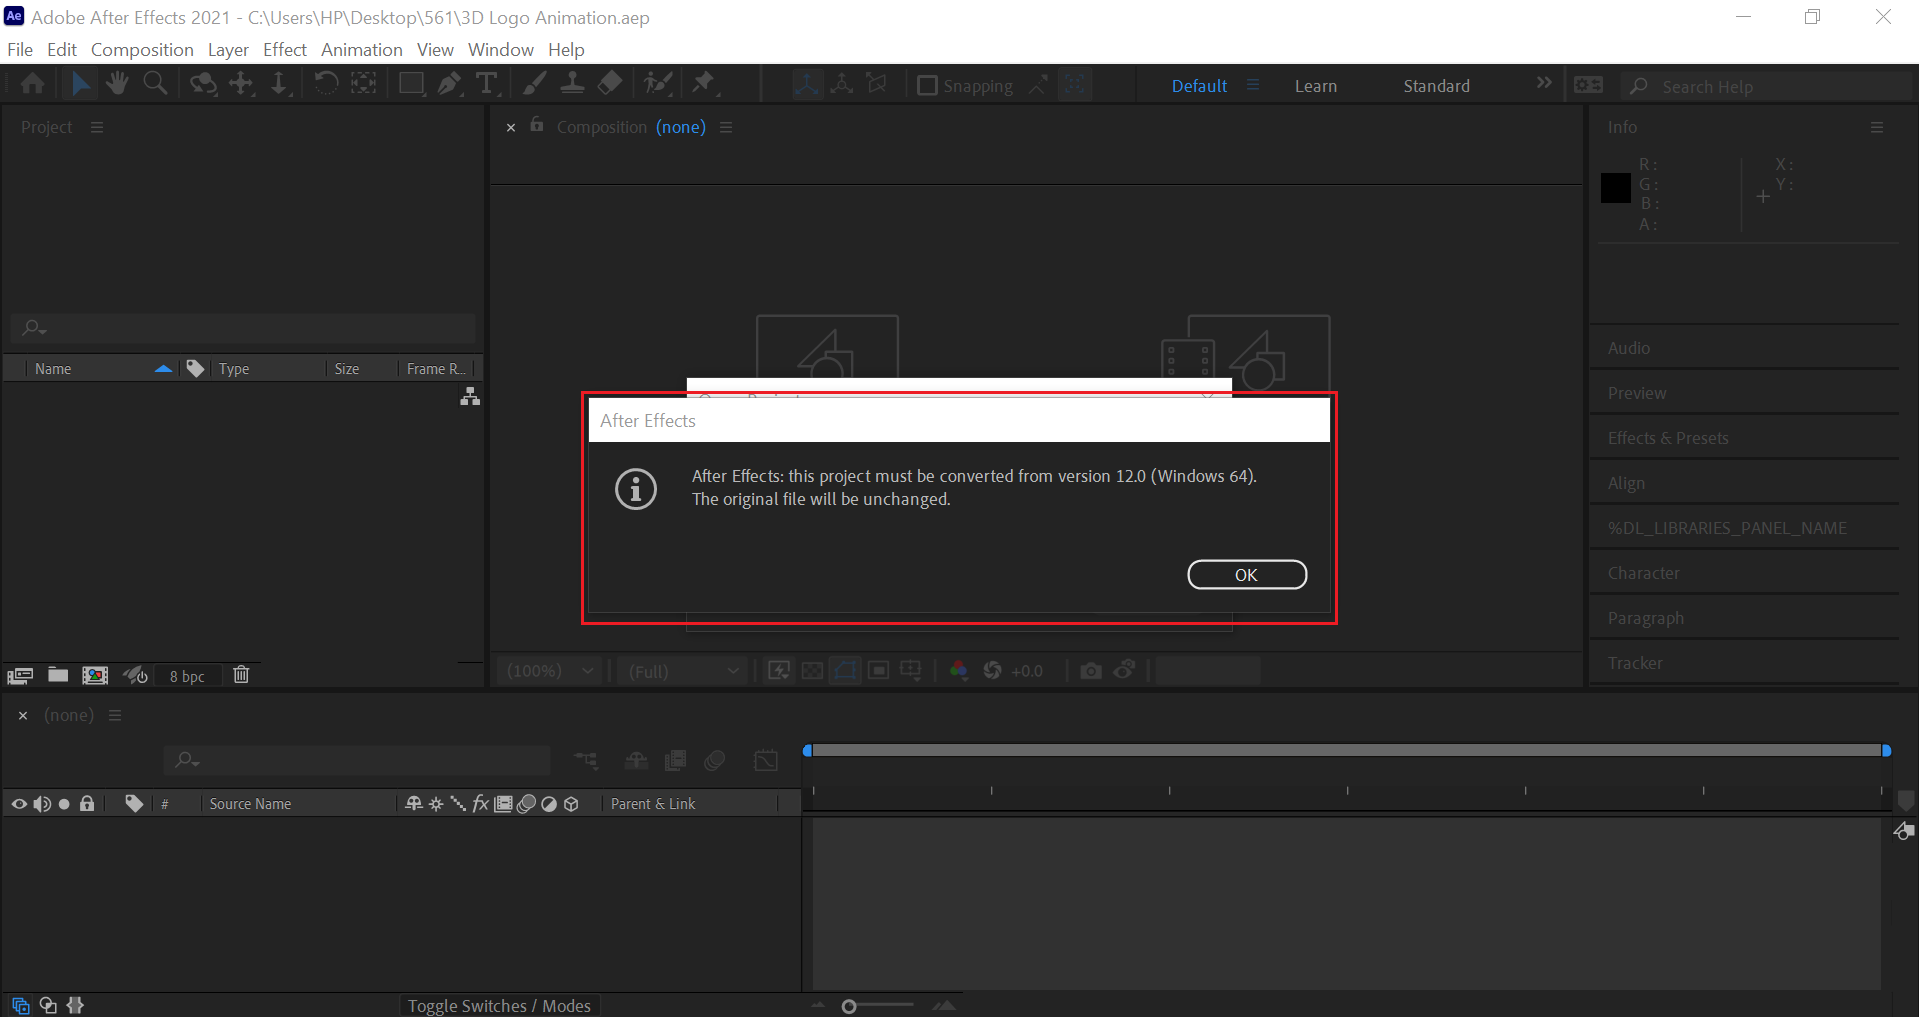Create a new composition from Project panel
This screenshot has height=1017, width=1919.
tap(95, 675)
